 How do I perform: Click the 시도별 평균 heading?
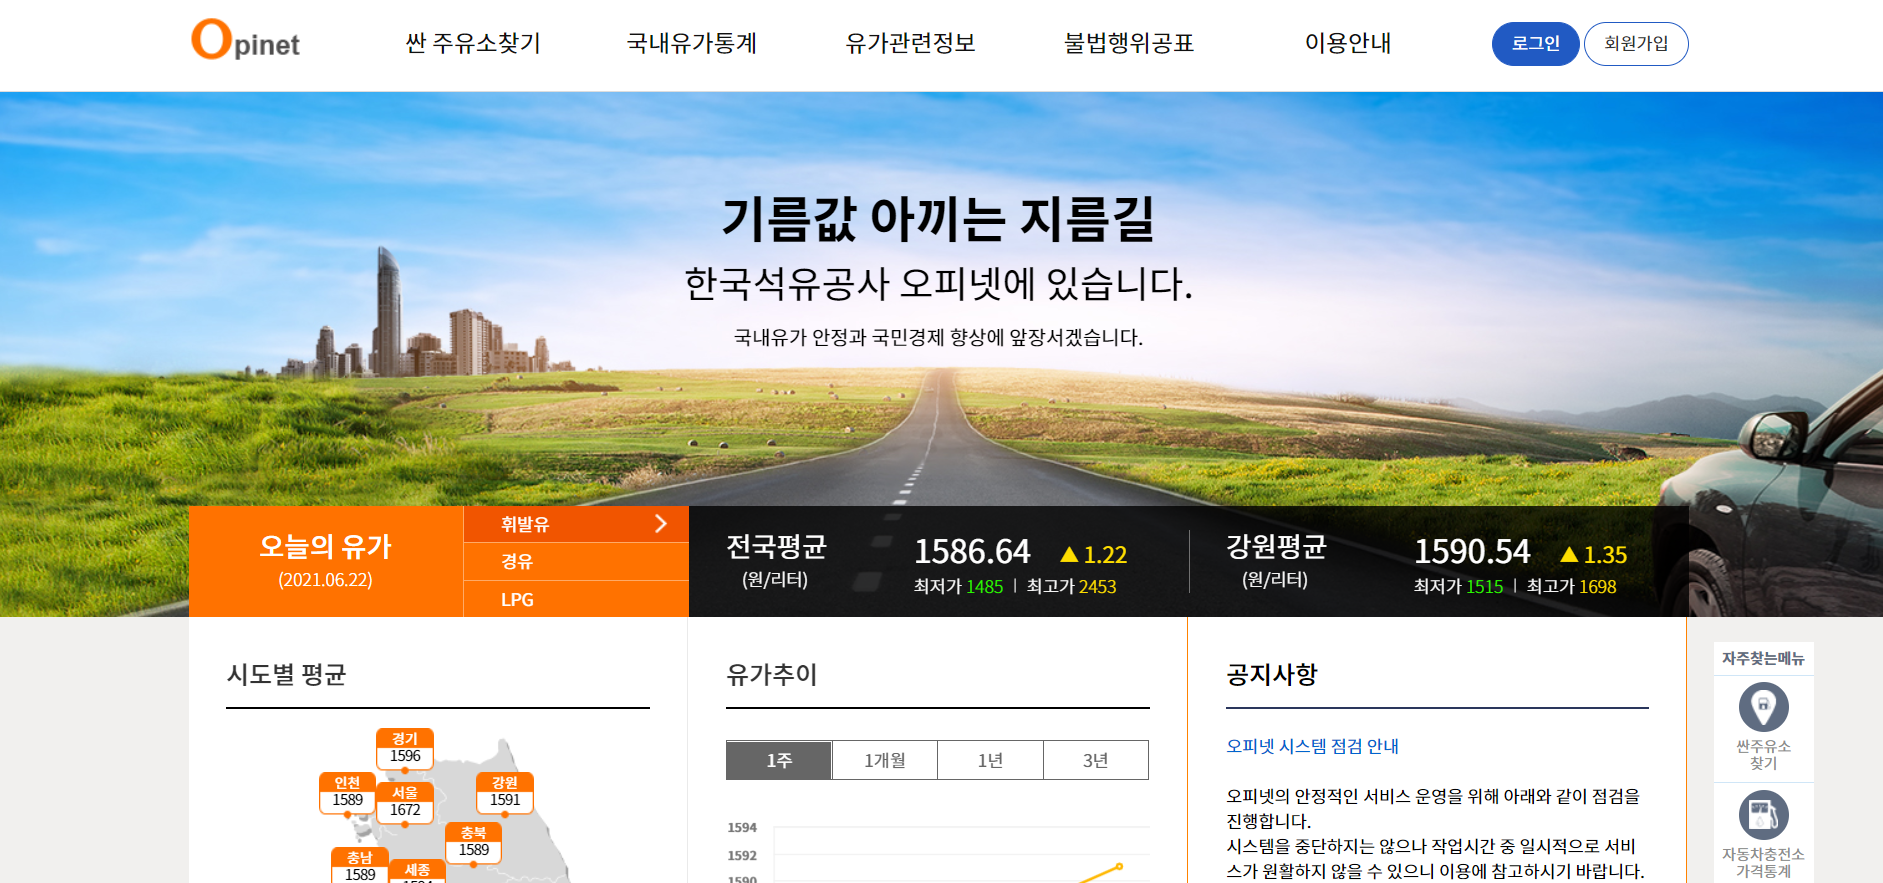[286, 675]
